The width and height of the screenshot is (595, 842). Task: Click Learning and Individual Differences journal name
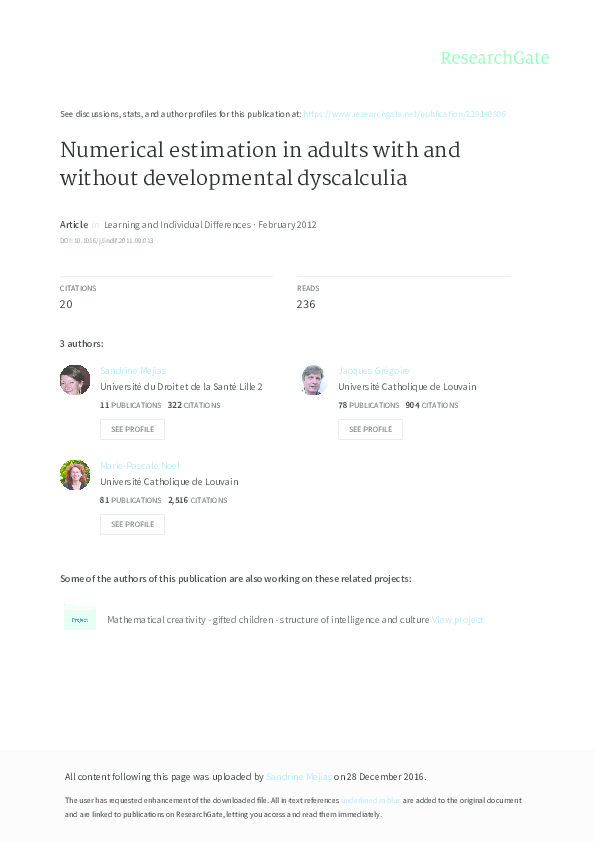pos(177,224)
